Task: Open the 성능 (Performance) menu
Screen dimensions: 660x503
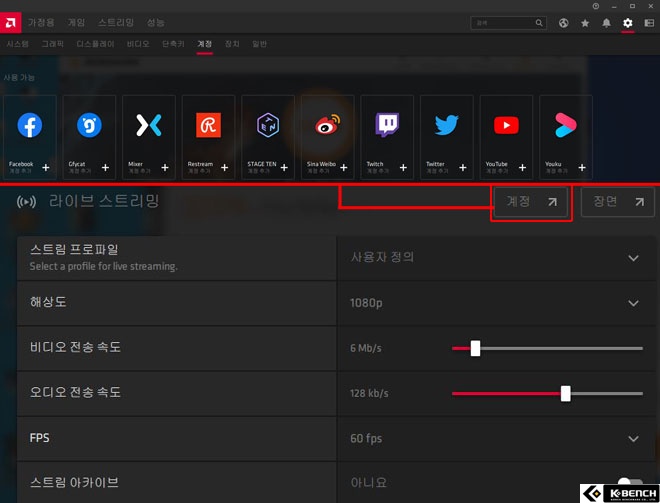Action: 155,22
